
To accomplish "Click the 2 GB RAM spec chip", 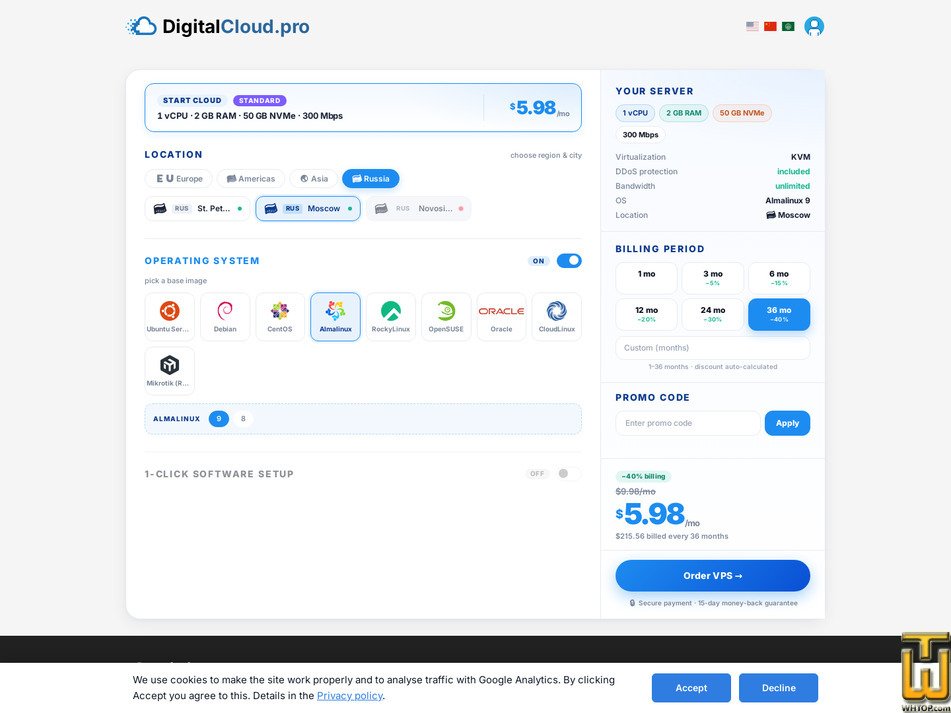I will 684,113.
